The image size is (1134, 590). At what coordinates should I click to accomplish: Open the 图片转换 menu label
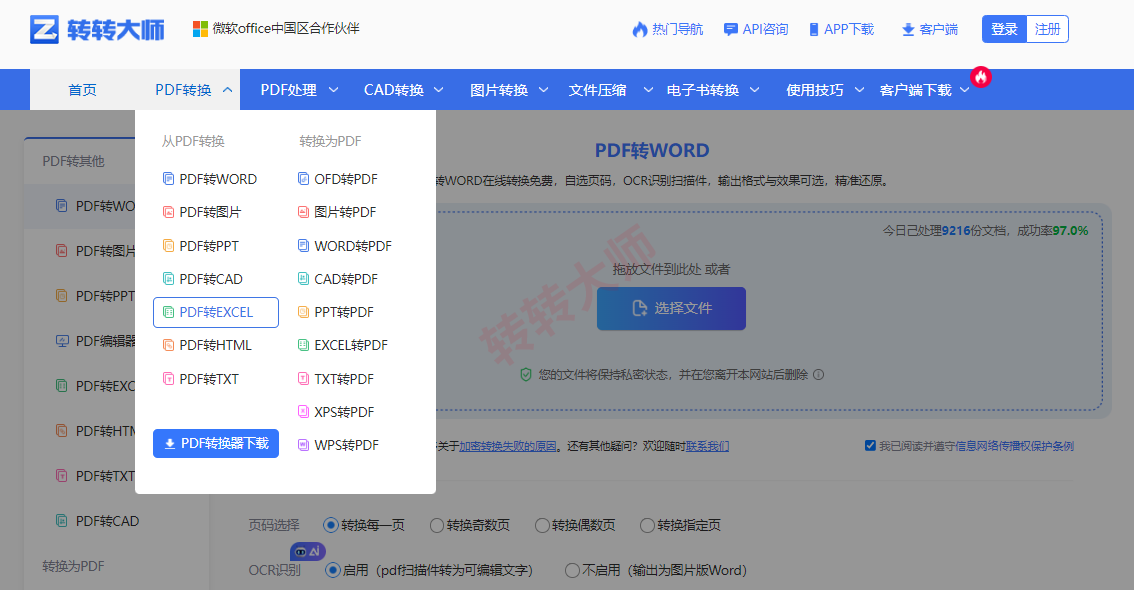click(x=499, y=90)
